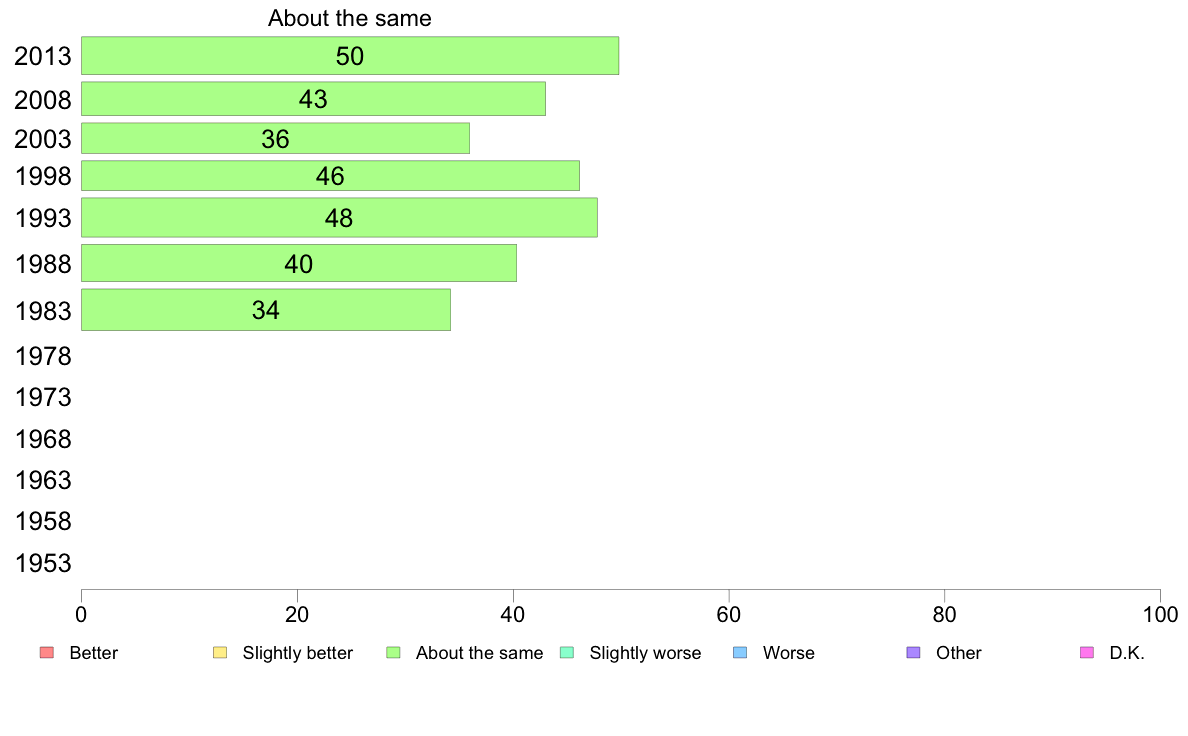Click the purple Other legend swatch
1188x736 pixels.
(914, 653)
